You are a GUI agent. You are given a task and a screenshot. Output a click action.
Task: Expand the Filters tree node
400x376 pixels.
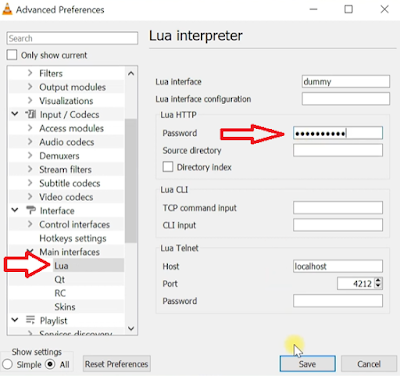tap(30, 73)
